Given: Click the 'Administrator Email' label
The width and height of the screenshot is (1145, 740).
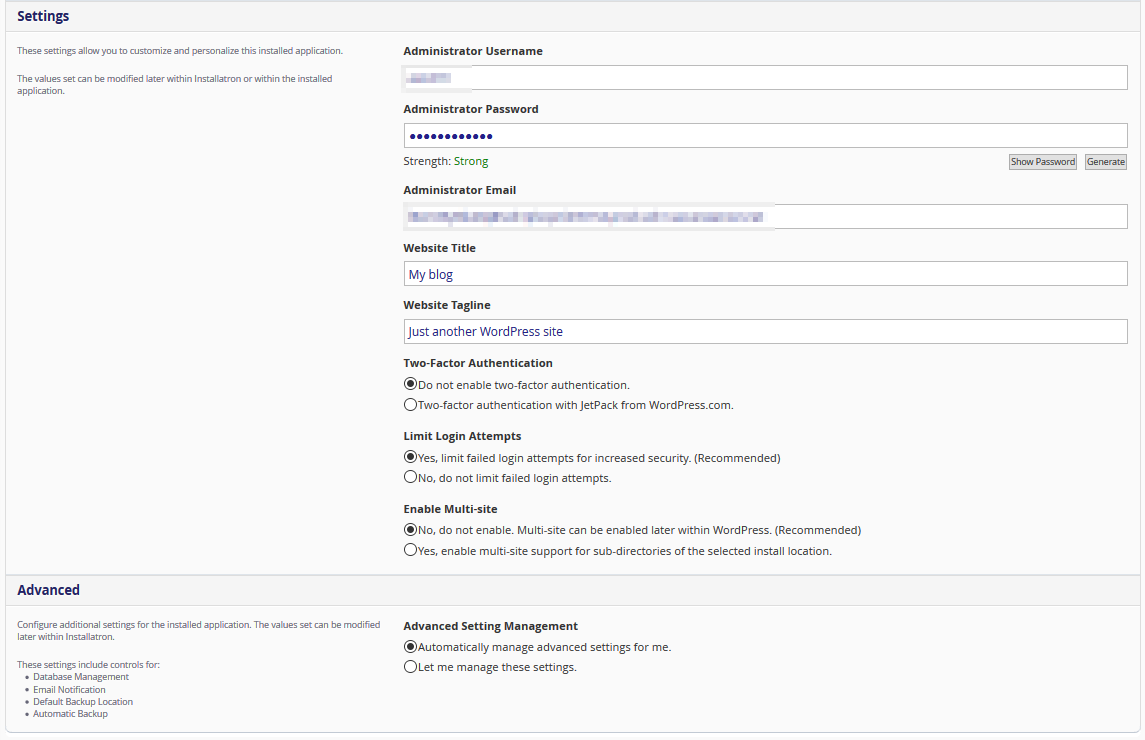Looking at the screenshot, I should 460,190.
